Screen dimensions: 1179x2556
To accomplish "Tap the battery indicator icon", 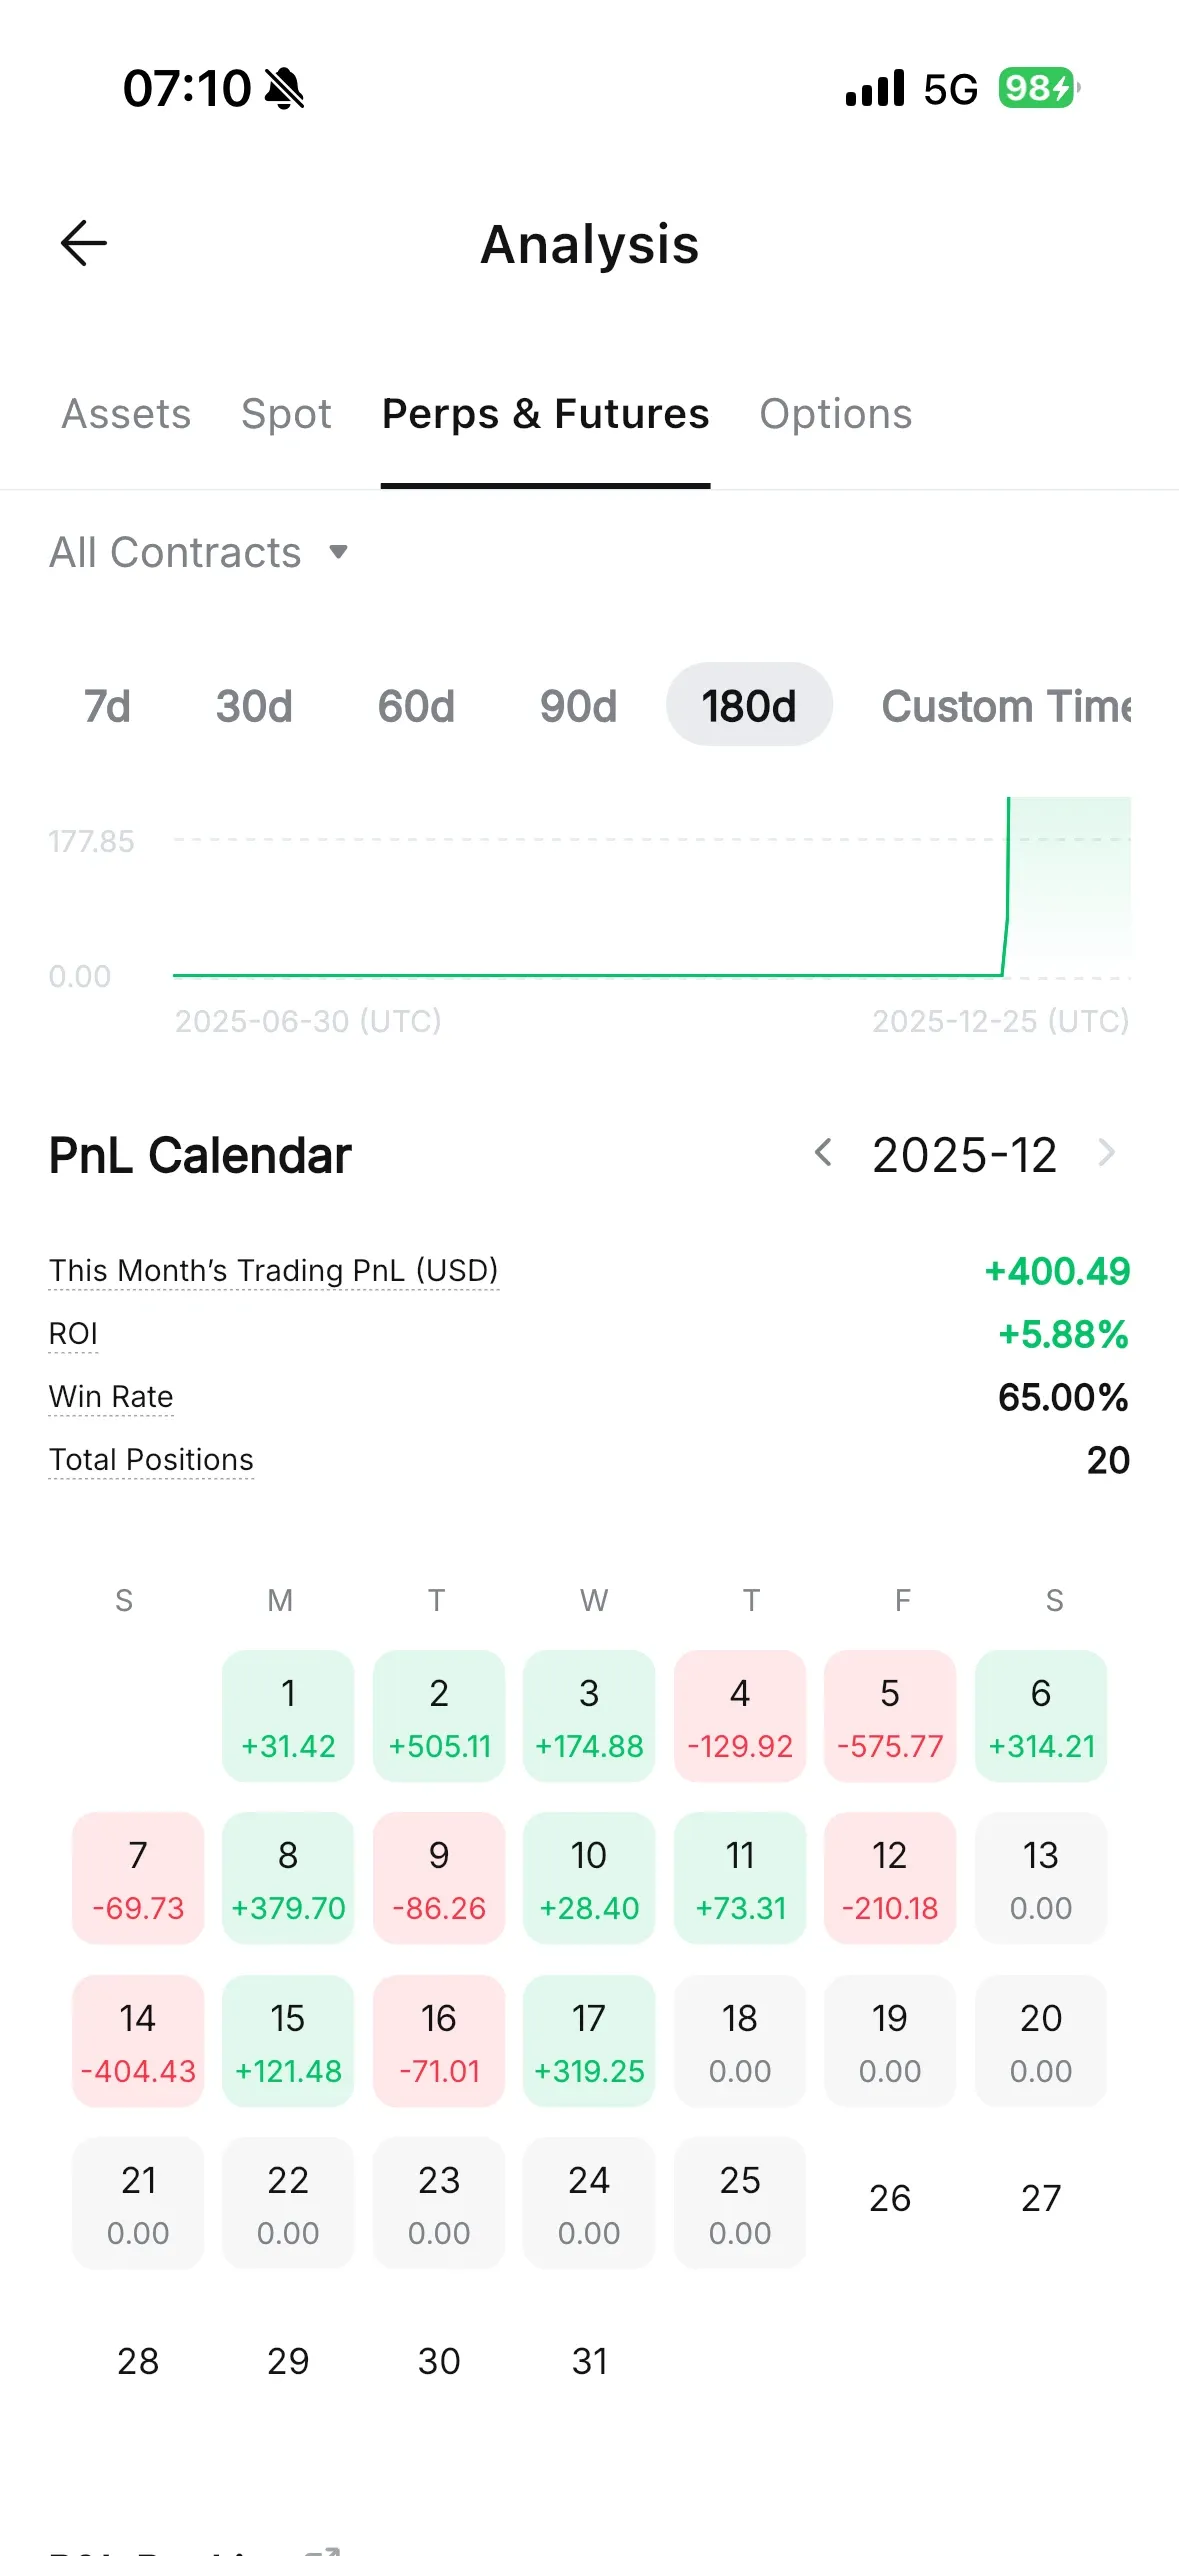I will click(1039, 89).
